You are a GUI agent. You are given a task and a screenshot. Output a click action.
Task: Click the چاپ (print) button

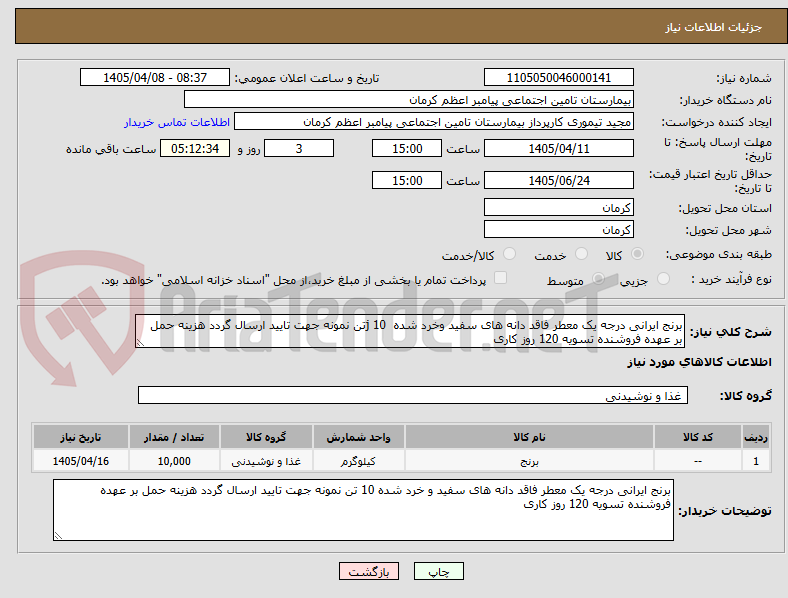[x=438, y=571]
